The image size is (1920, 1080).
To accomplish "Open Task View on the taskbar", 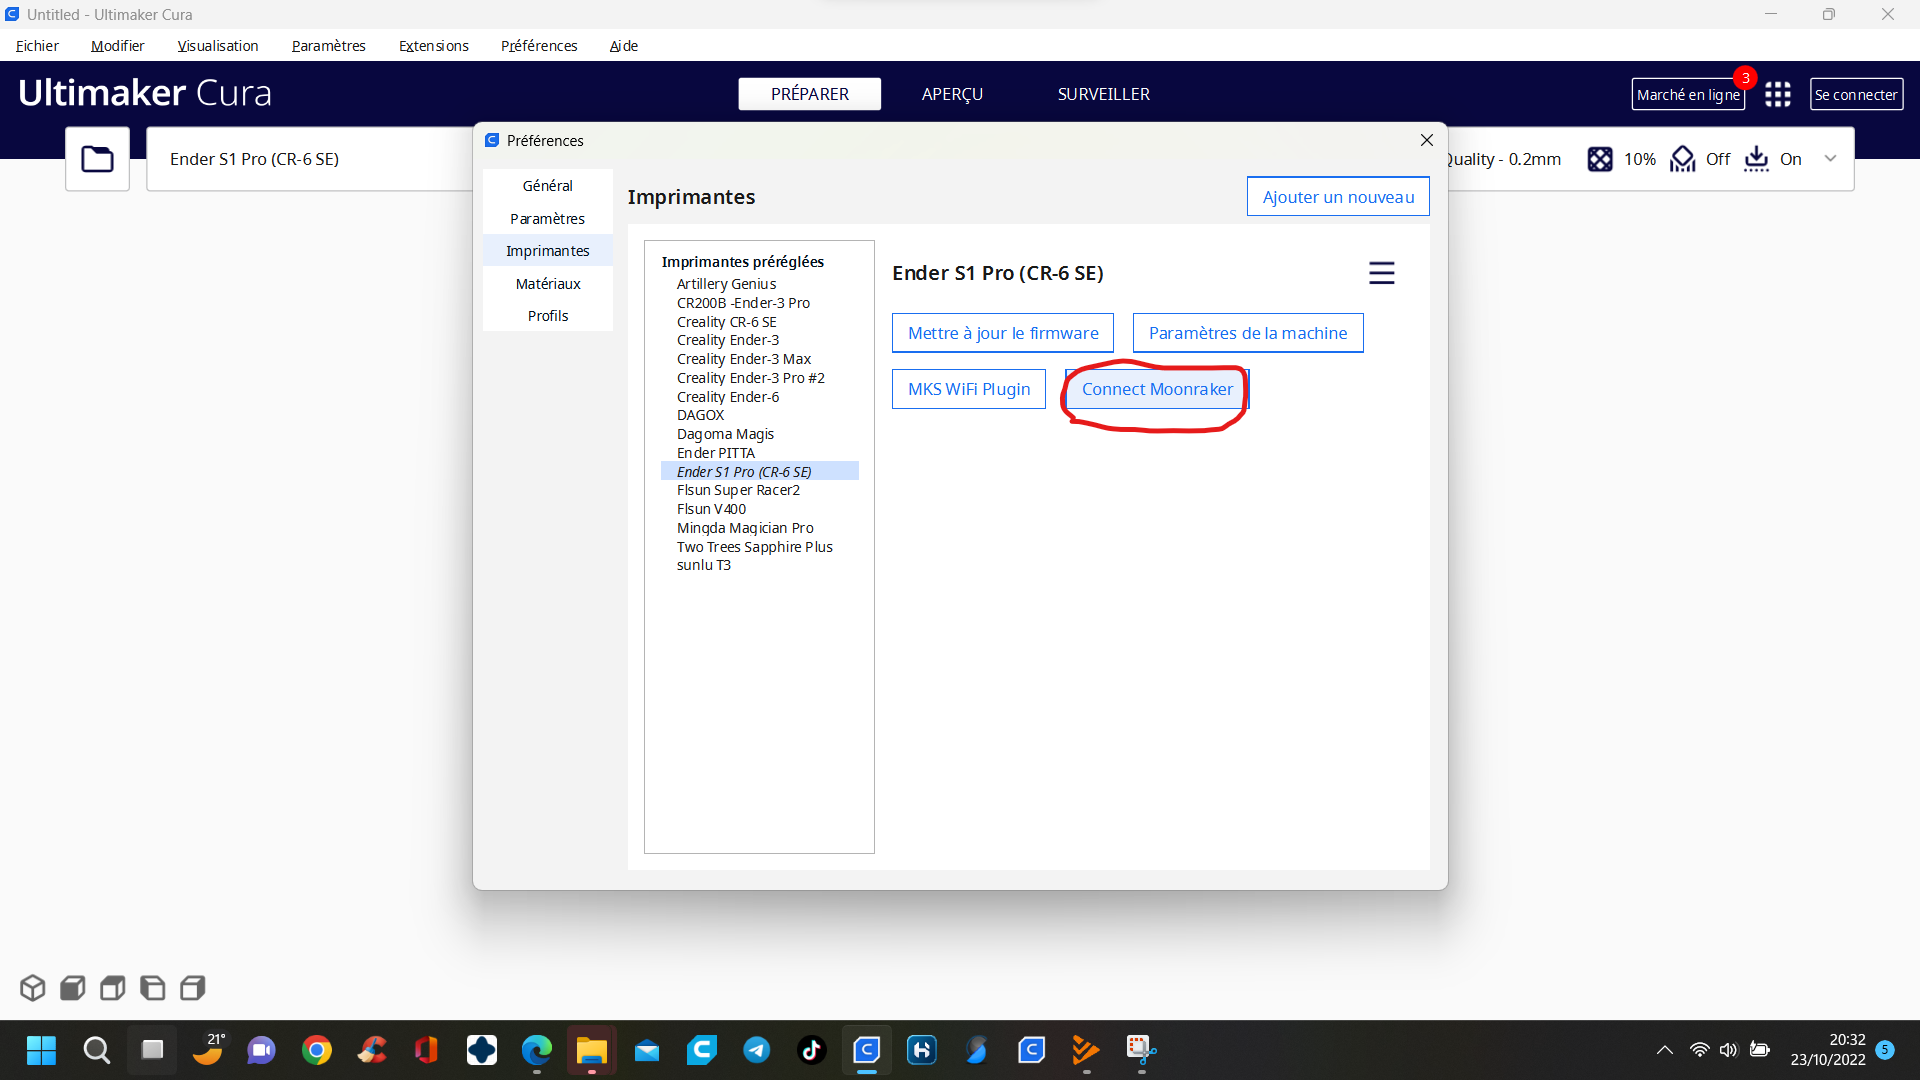I will (152, 1050).
